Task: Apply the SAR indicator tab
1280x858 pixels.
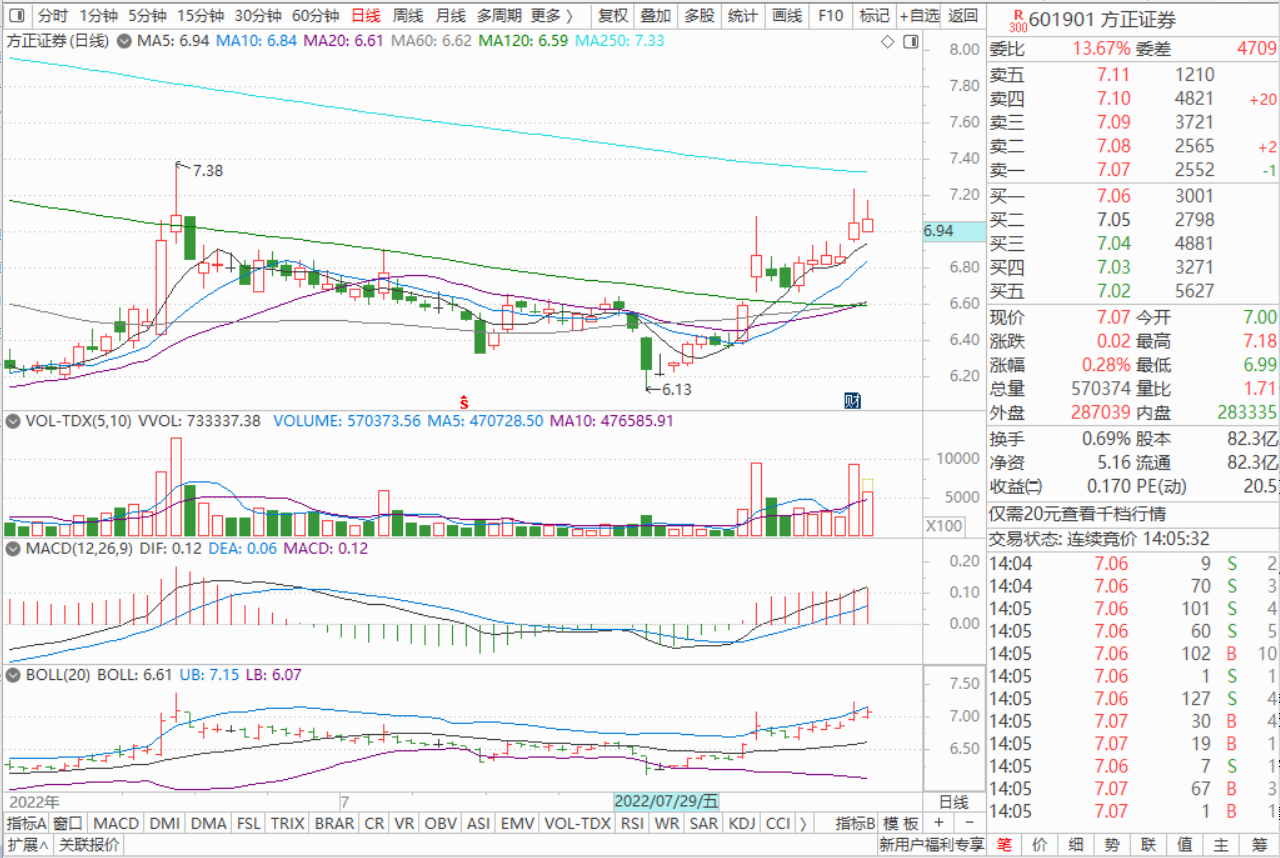Action: (x=704, y=823)
